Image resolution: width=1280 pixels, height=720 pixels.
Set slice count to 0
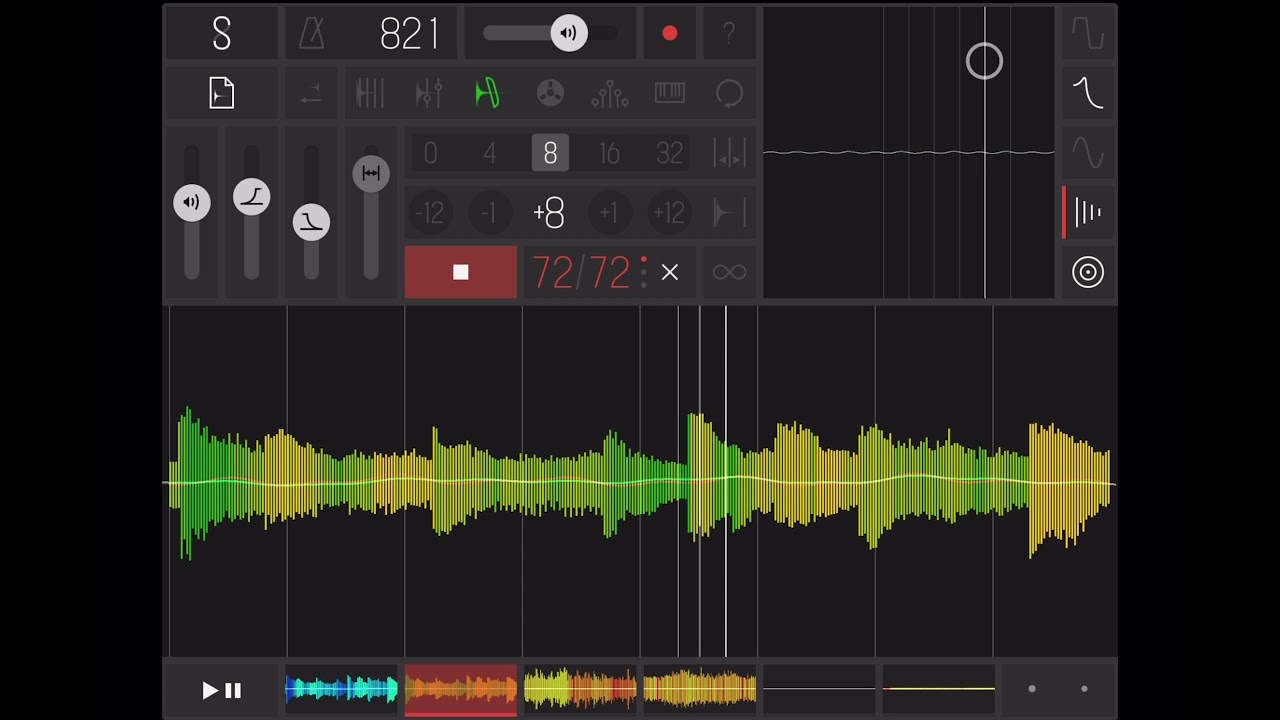(430, 153)
